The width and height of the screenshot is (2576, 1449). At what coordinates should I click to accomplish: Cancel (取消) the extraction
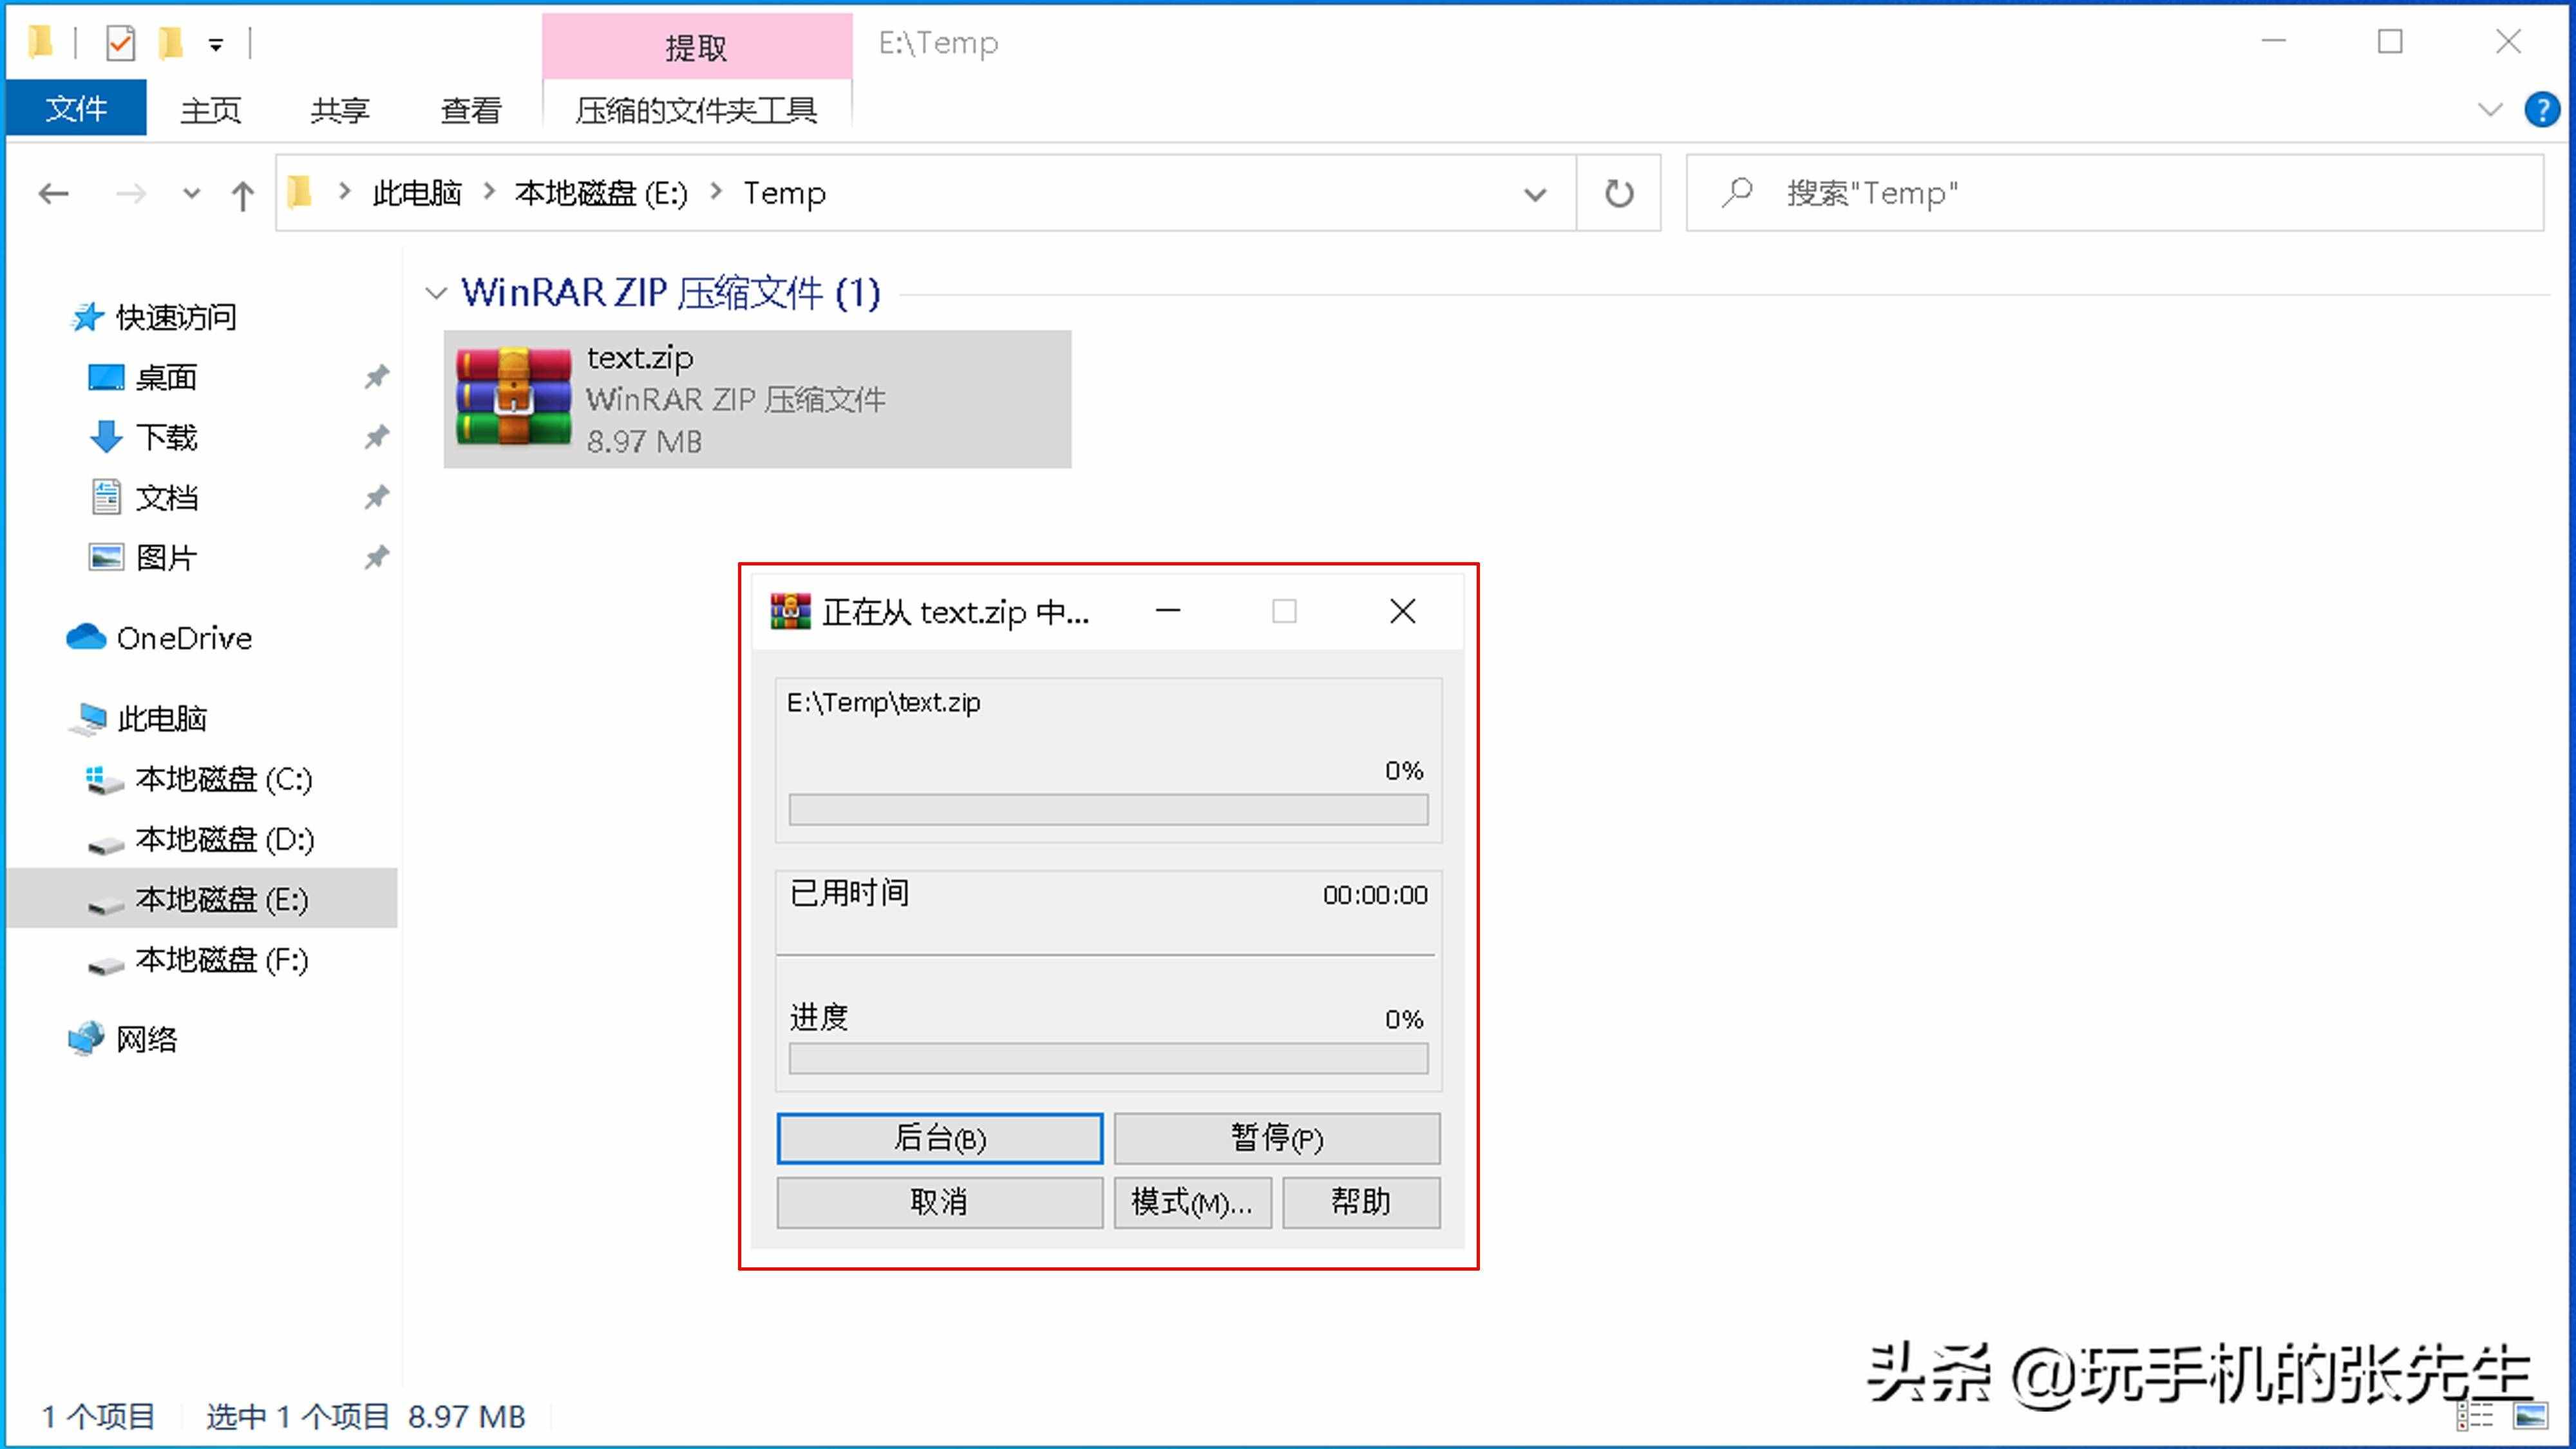pyautogui.click(x=940, y=1202)
